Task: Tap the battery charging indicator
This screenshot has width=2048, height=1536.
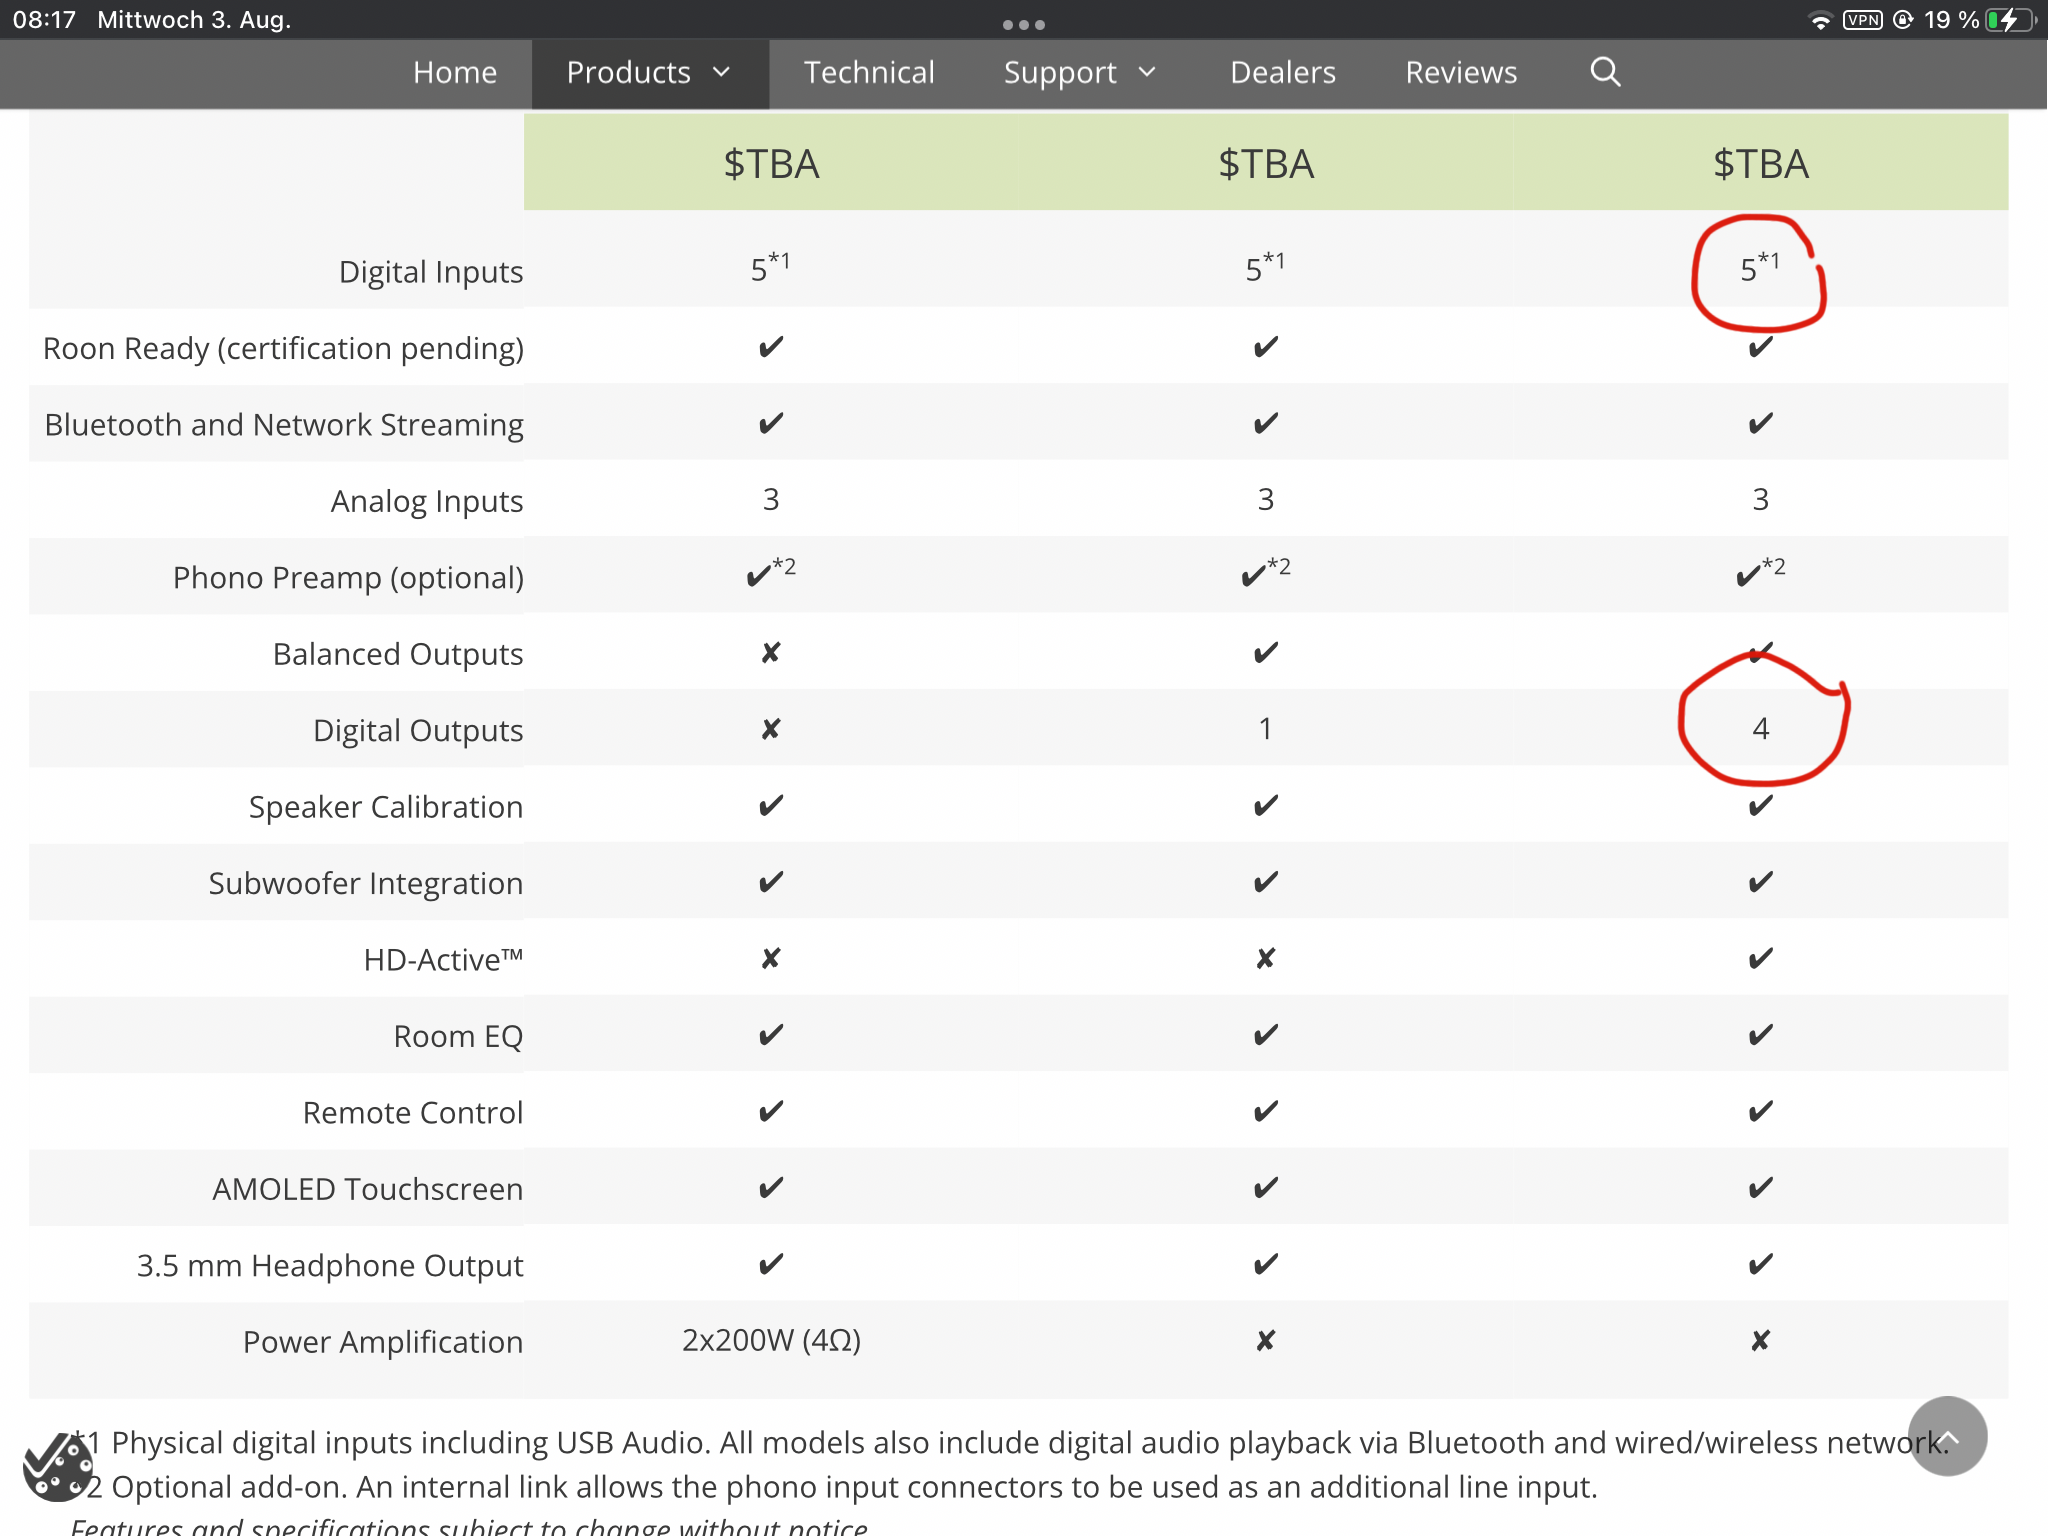Action: point(2011,20)
